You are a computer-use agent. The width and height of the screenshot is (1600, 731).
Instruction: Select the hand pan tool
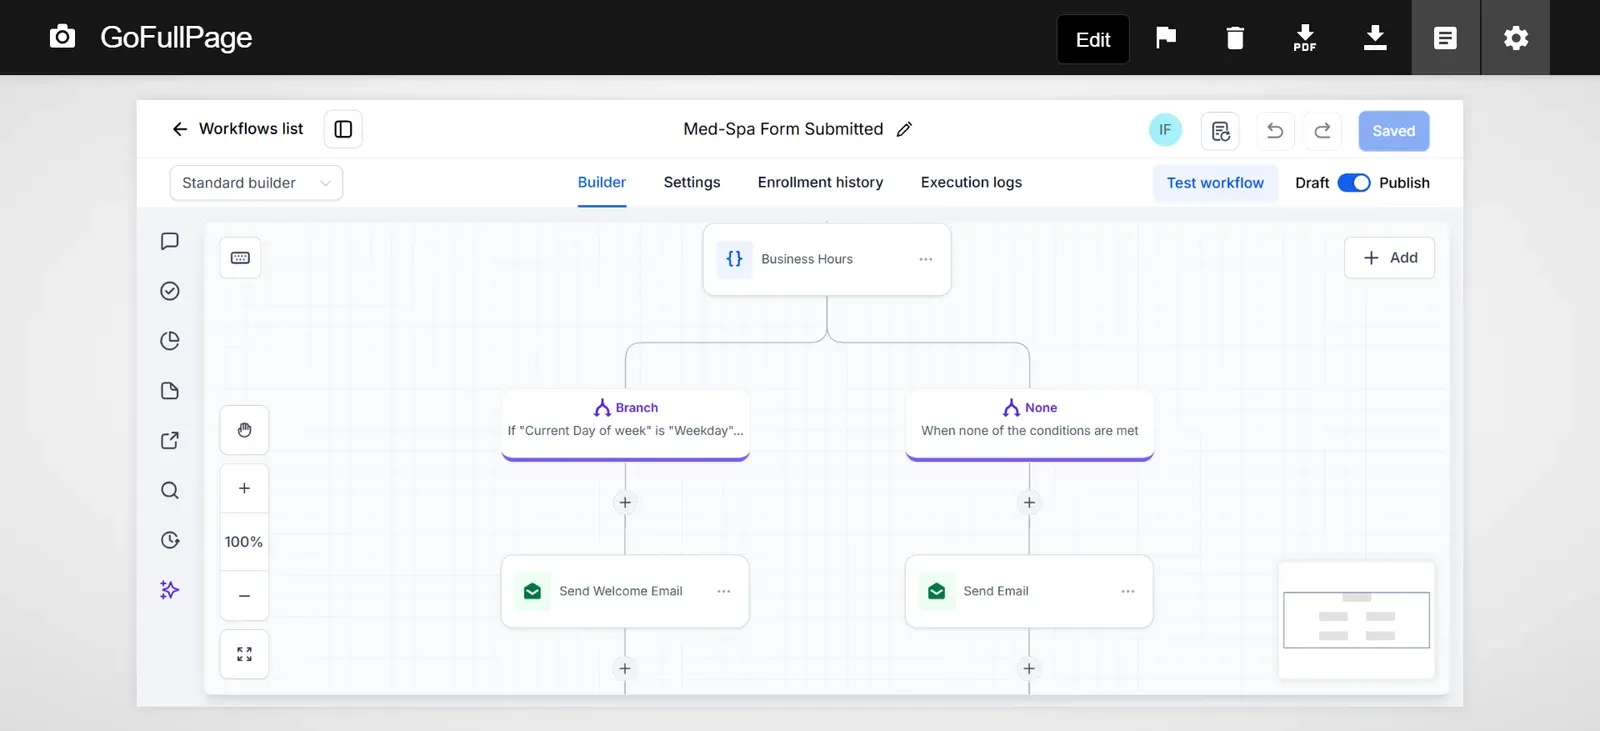click(244, 430)
